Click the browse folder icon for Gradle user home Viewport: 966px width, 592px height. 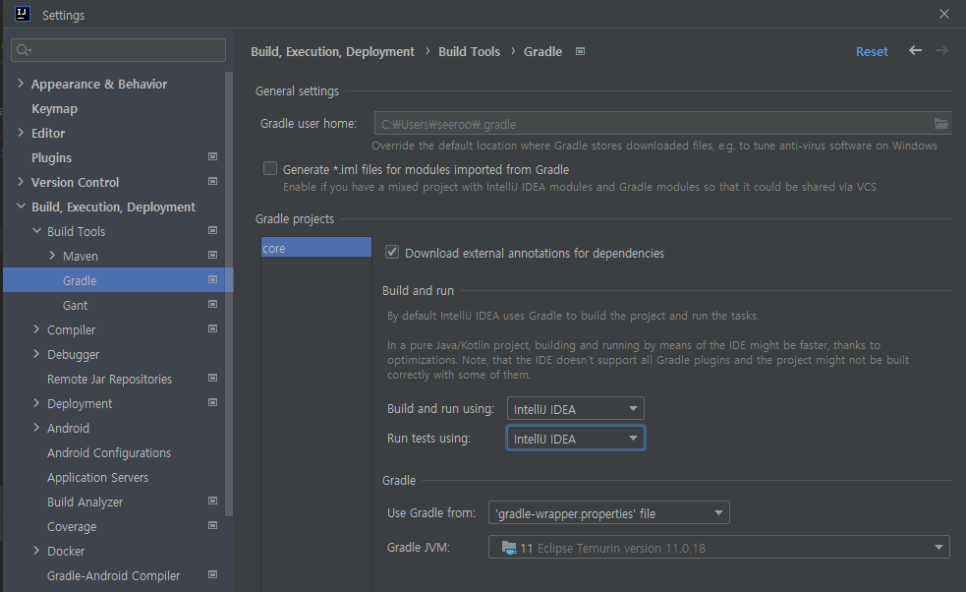coord(941,124)
